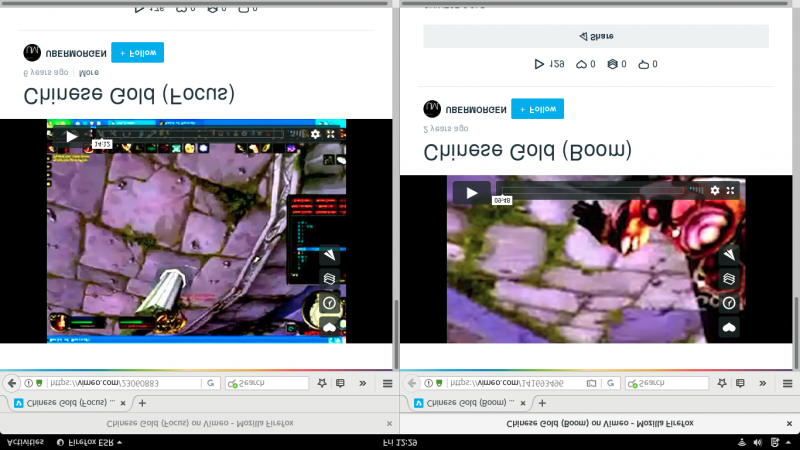Follow UBERMORGEN on the Boom page
Screen dimensions: 800x450
[x=537, y=109]
